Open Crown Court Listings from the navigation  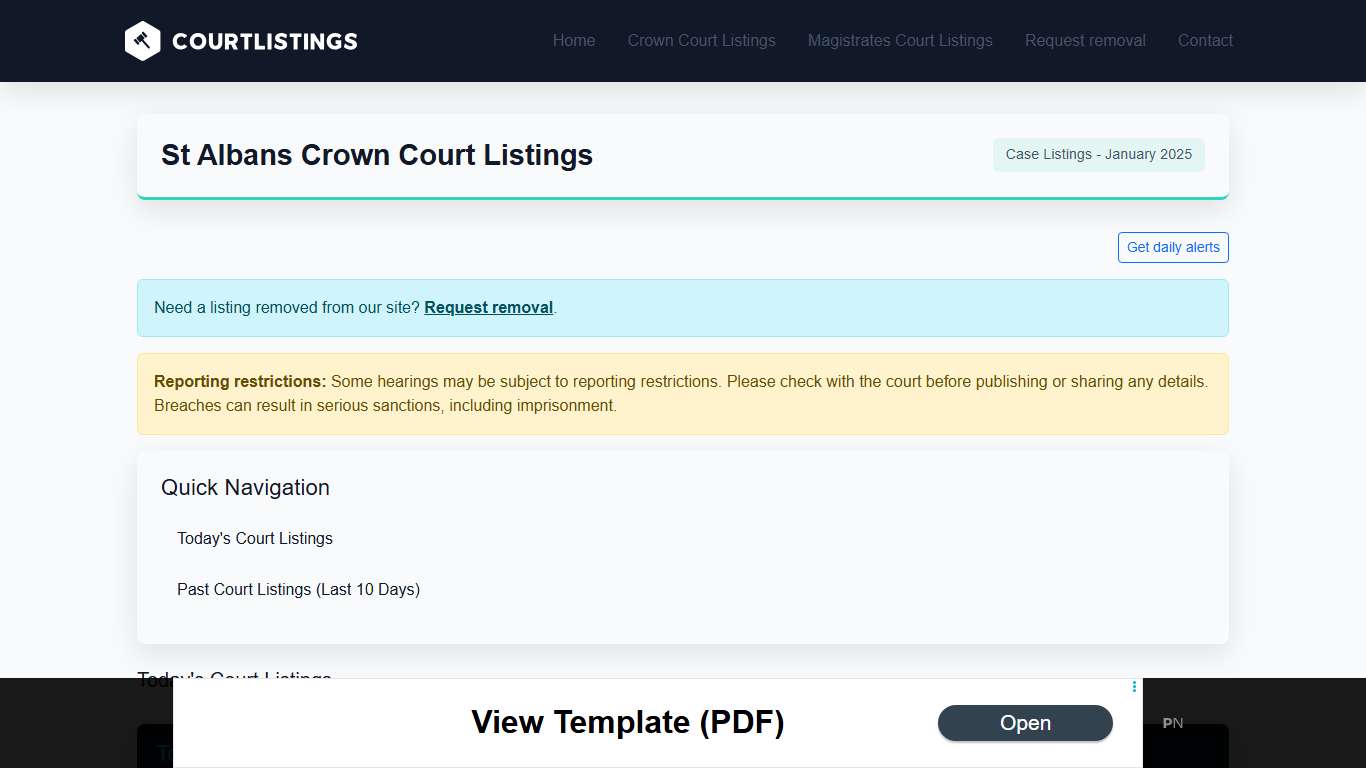[701, 41]
